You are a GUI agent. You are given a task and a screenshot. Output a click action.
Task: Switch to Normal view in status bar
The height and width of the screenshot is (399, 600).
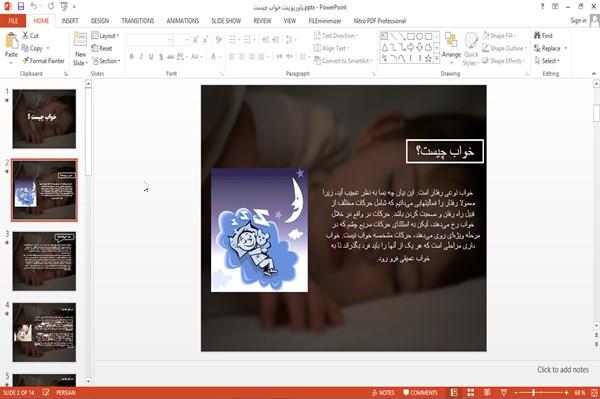tap(454, 392)
